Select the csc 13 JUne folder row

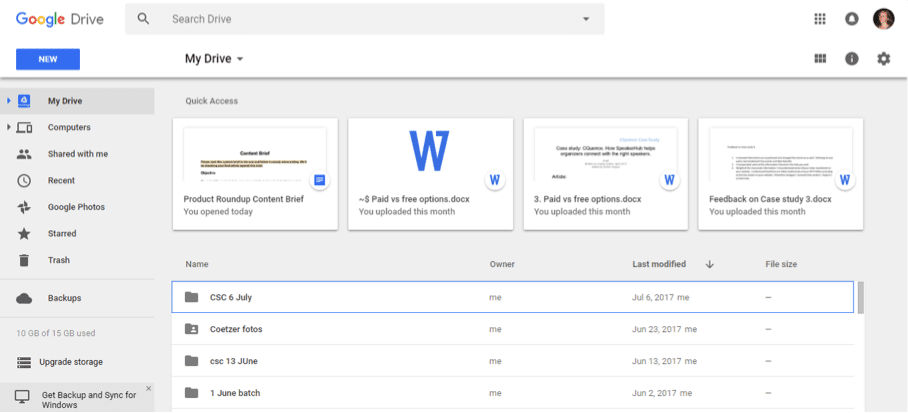[512, 361]
